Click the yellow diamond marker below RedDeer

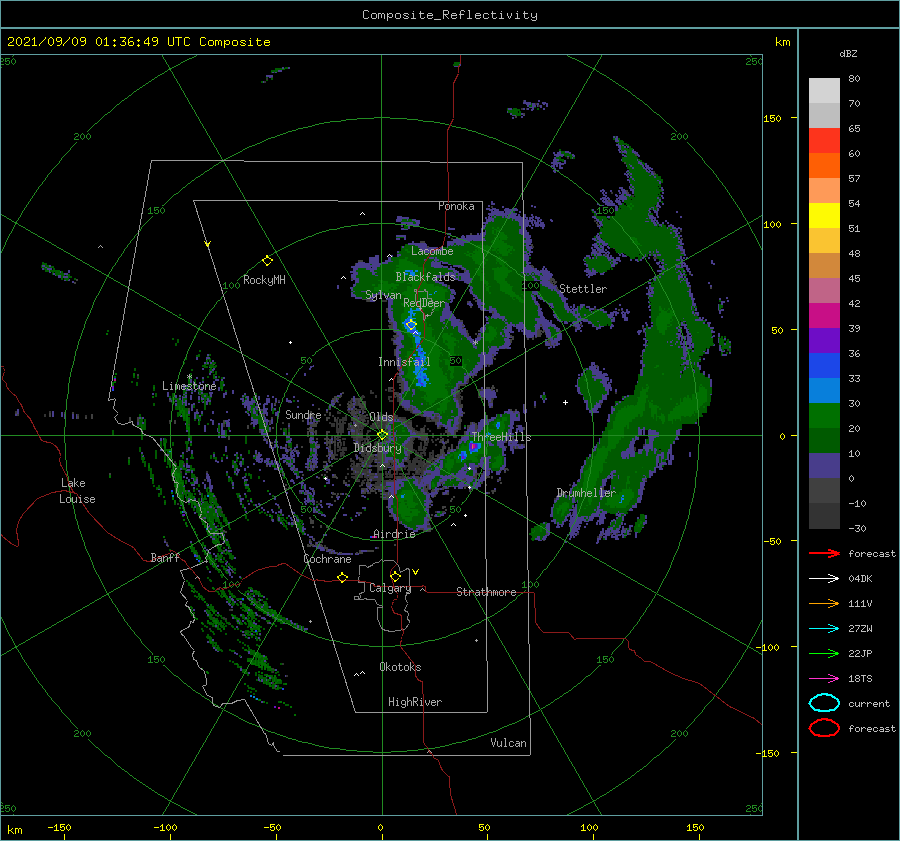[411, 325]
